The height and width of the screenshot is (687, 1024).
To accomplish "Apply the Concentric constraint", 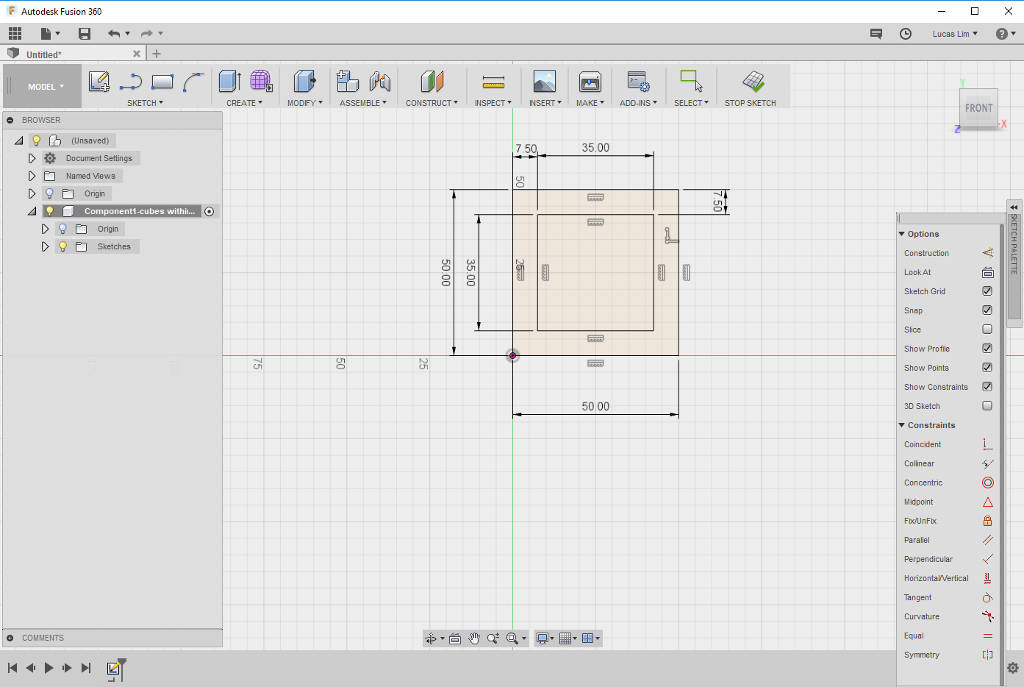I will click(987, 483).
